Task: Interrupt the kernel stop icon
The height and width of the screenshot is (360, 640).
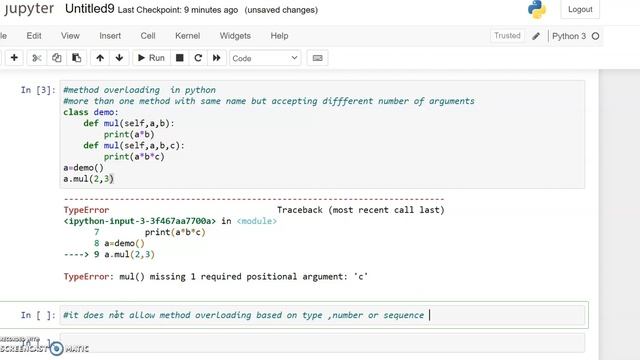Action: tap(179, 58)
